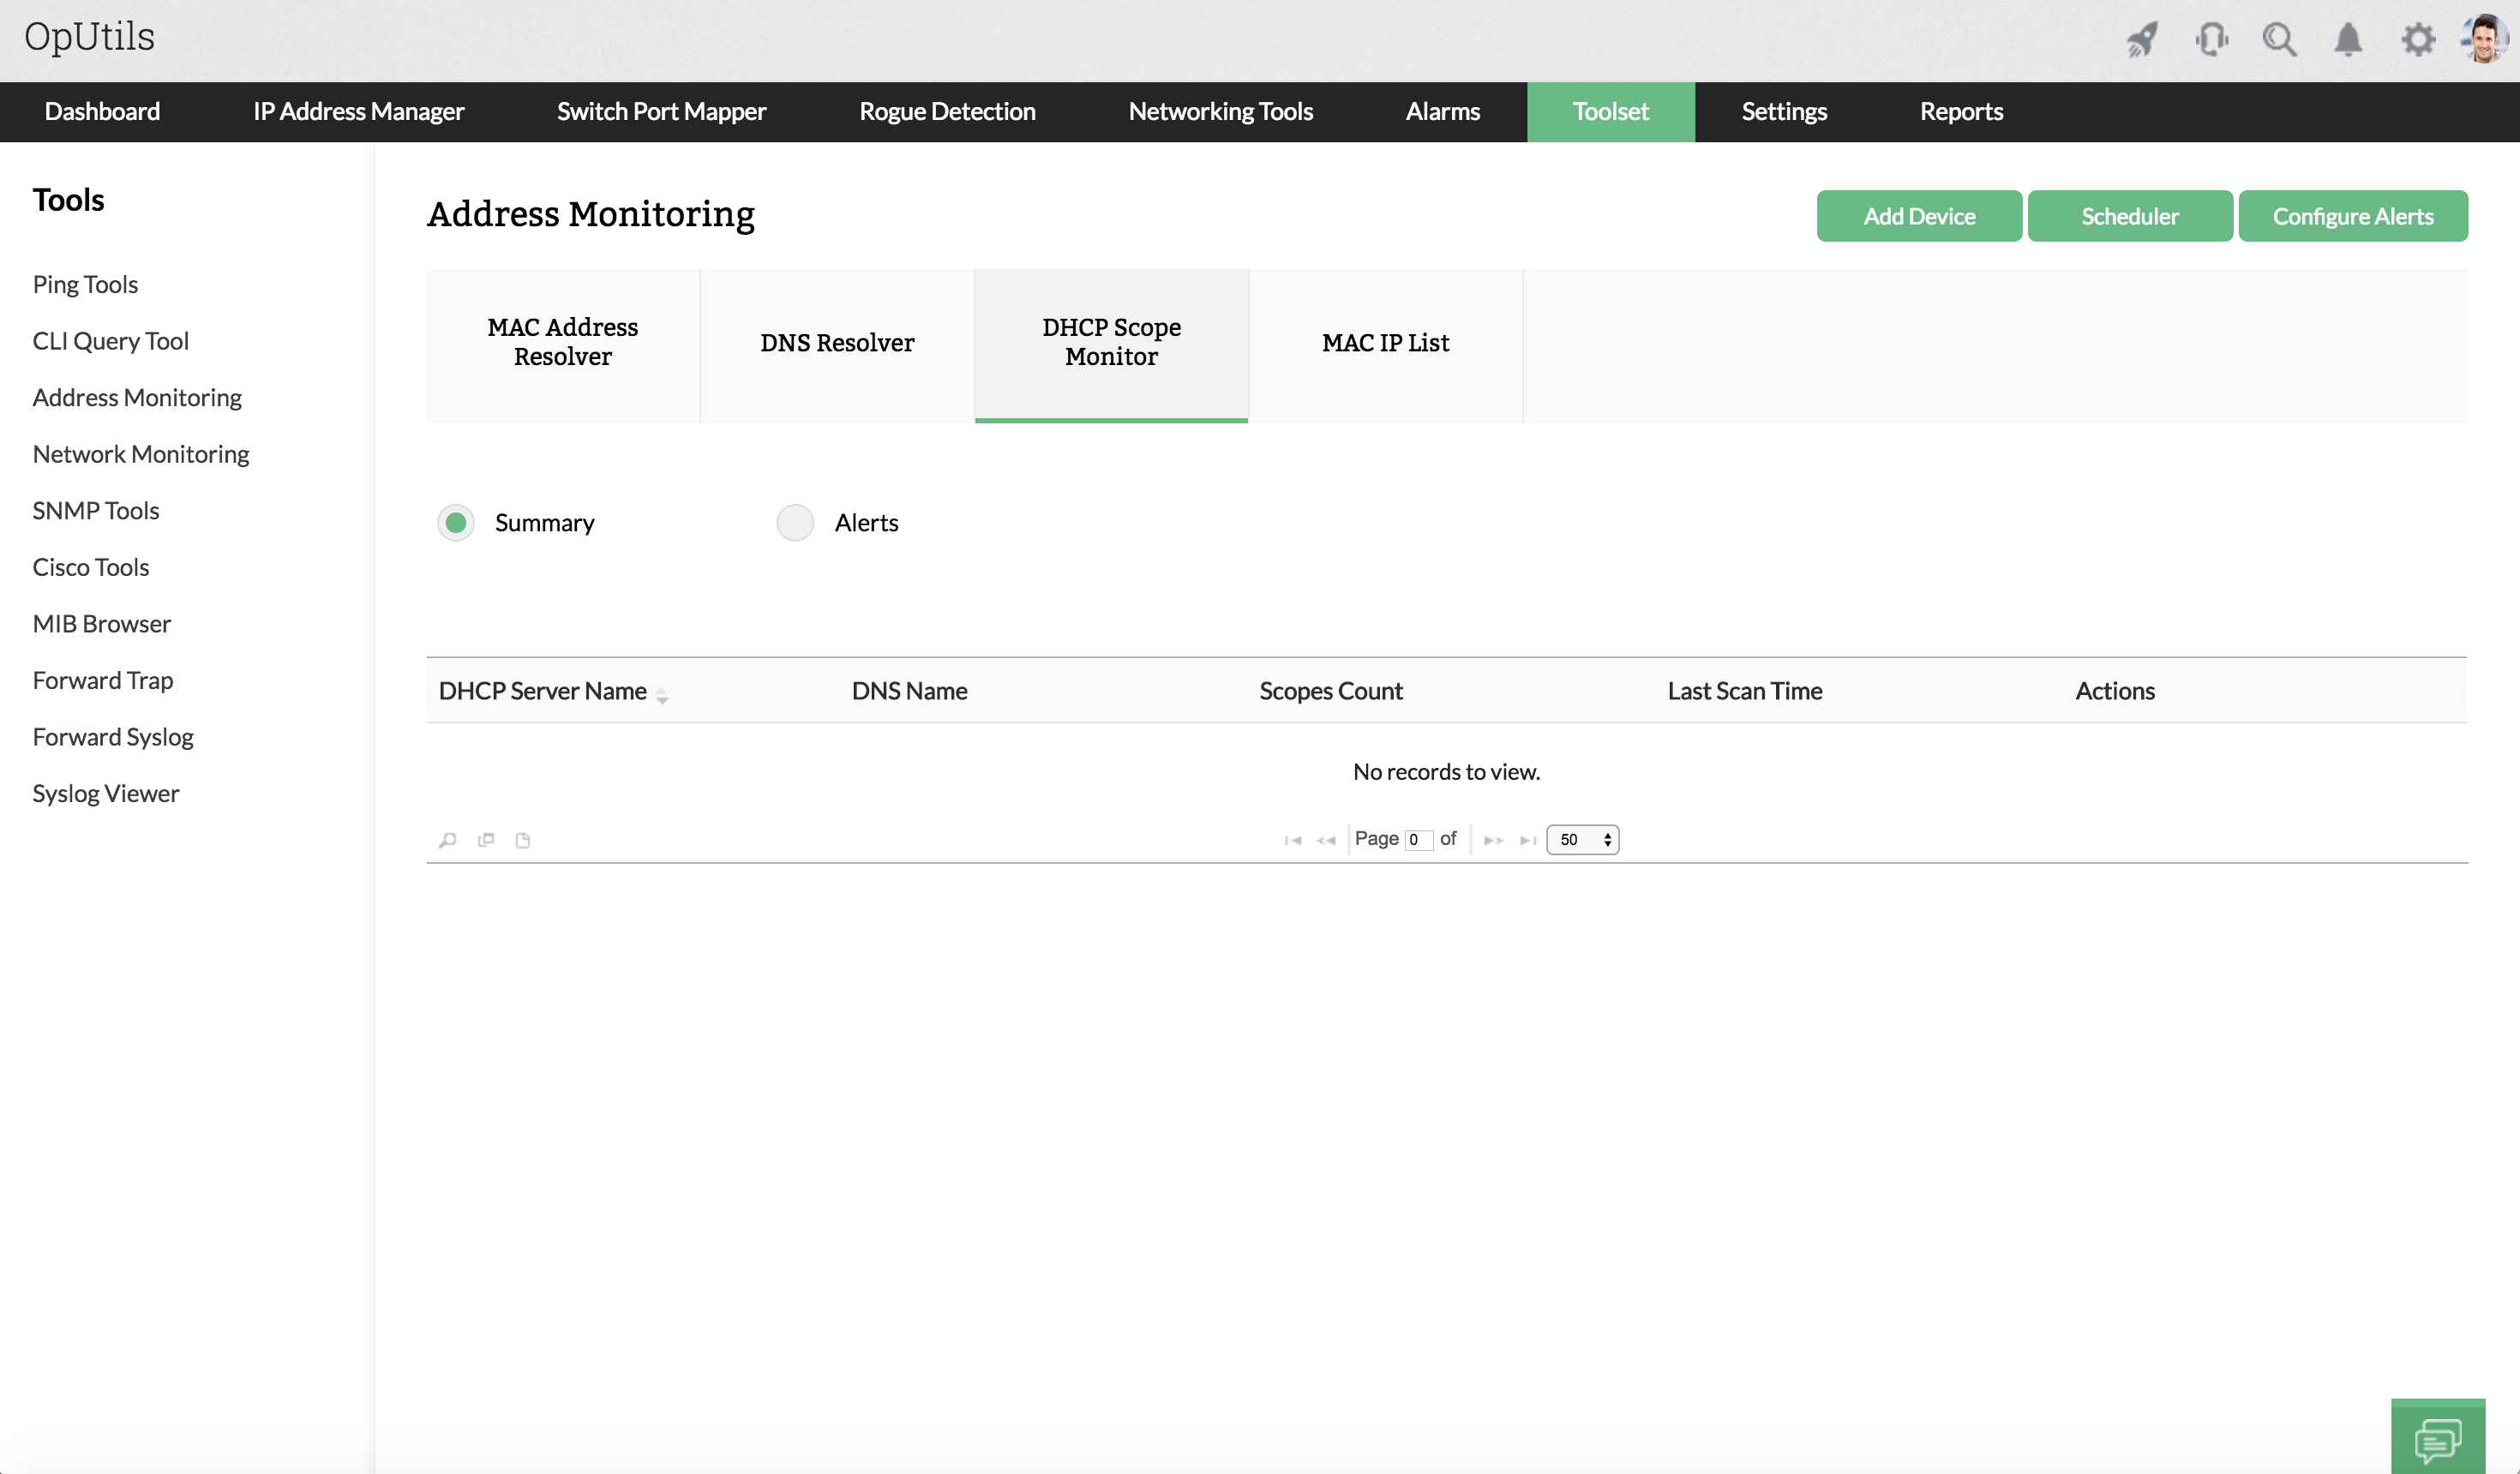
Task: Click the Configure Alerts button
Action: tap(2352, 216)
